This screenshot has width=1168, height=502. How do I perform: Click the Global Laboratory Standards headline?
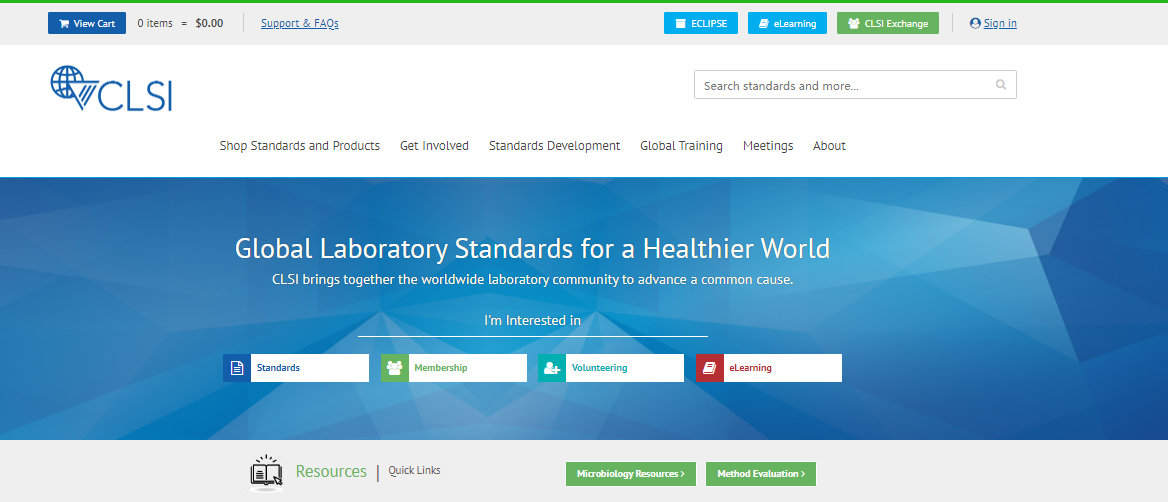pos(533,248)
